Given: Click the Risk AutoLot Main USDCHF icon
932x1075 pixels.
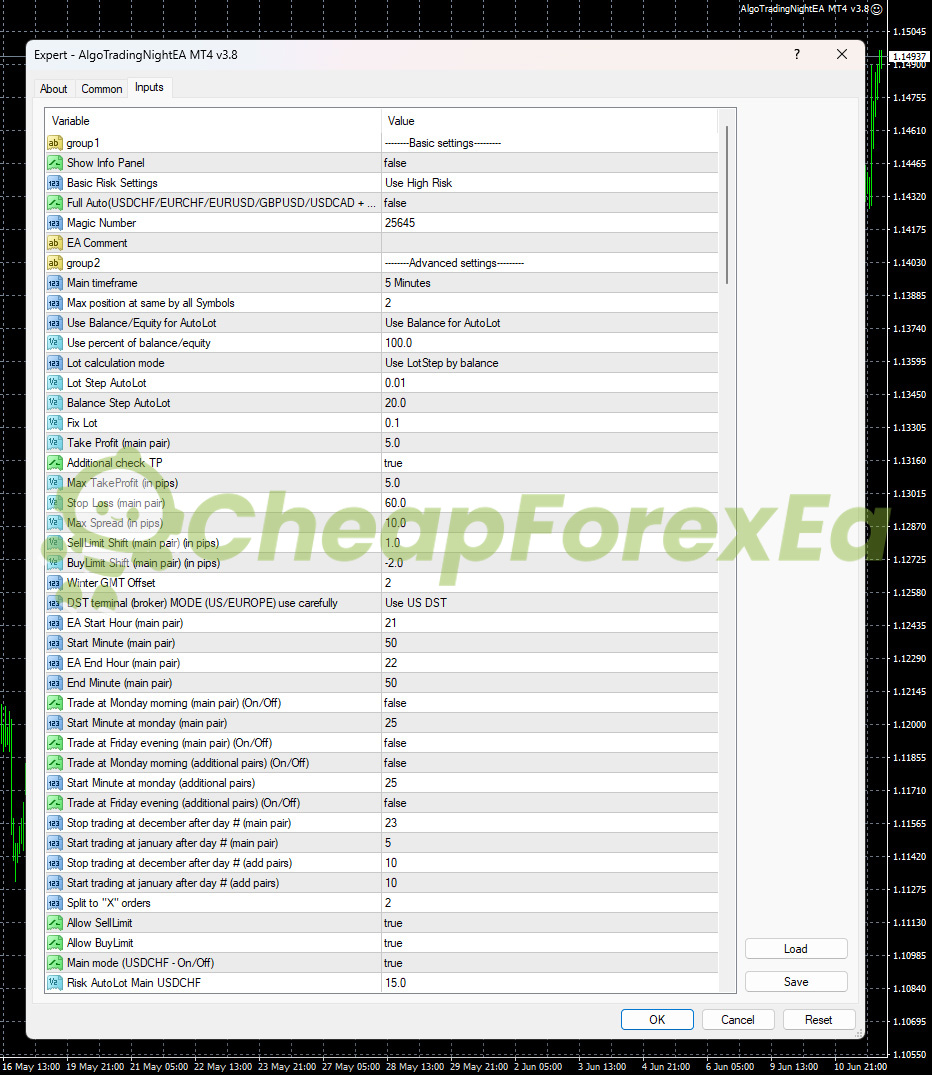Looking at the screenshot, I should click(x=55, y=983).
